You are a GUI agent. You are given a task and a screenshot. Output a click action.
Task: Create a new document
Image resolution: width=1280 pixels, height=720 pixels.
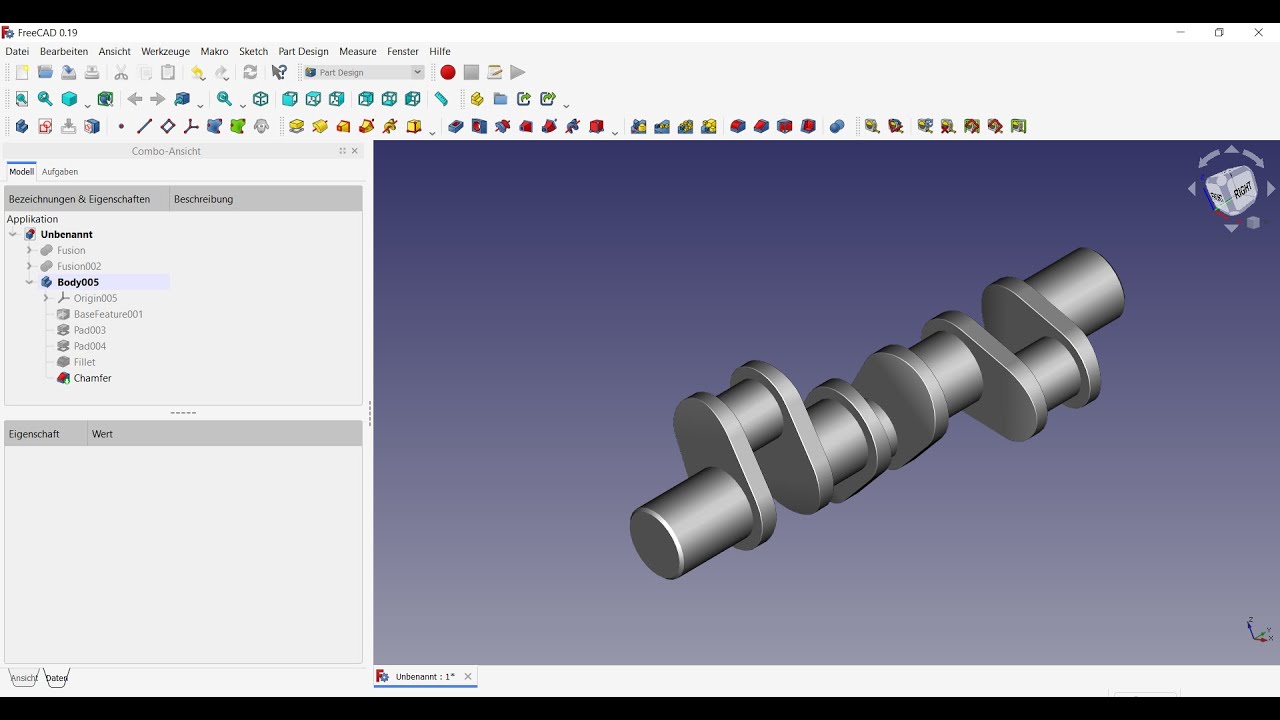click(x=22, y=72)
